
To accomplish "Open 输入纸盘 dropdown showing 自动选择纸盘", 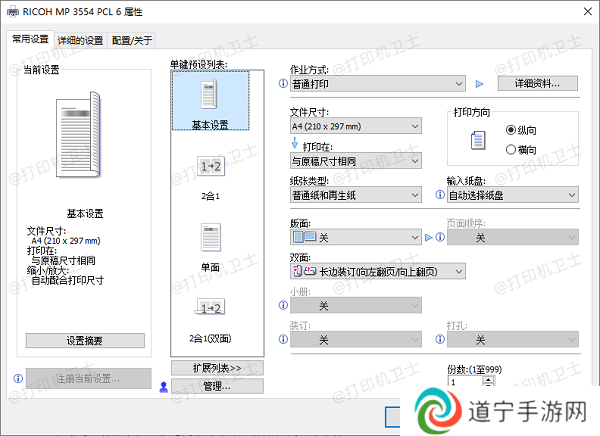I will [x=513, y=195].
